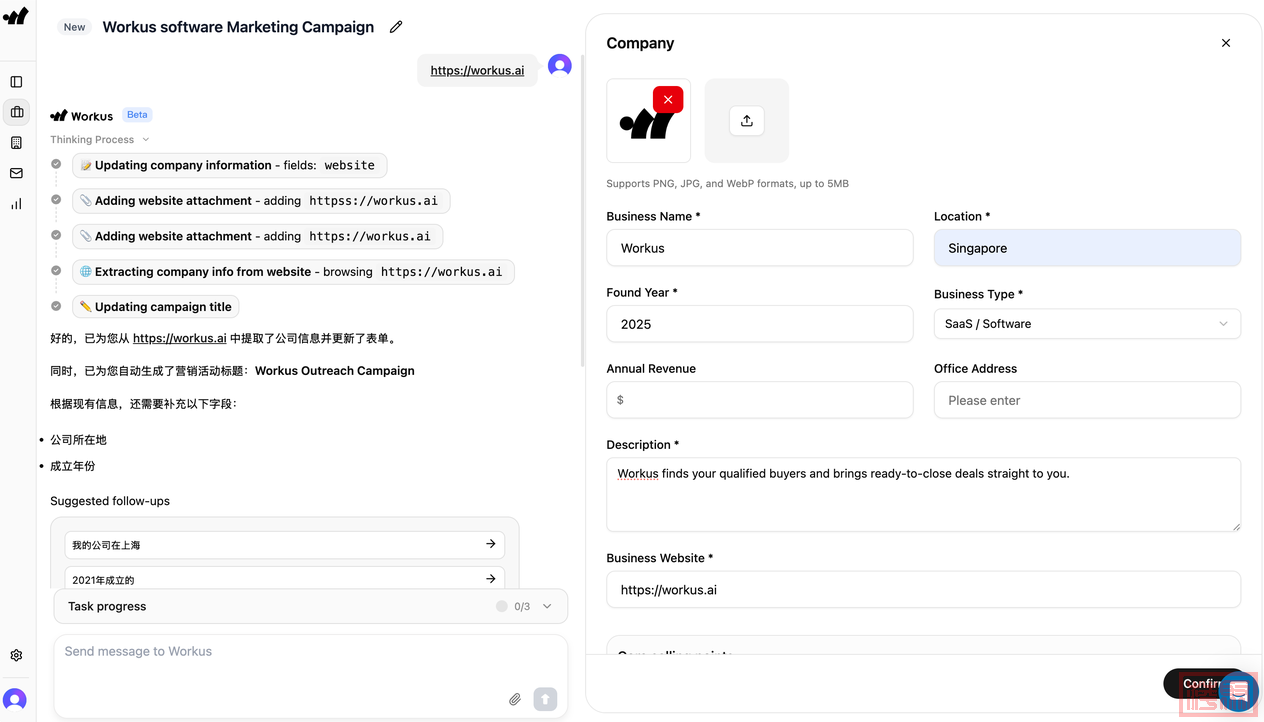Open the building company icon in sidebar
This screenshot has height=722, width=1264.
coord(16,143)
